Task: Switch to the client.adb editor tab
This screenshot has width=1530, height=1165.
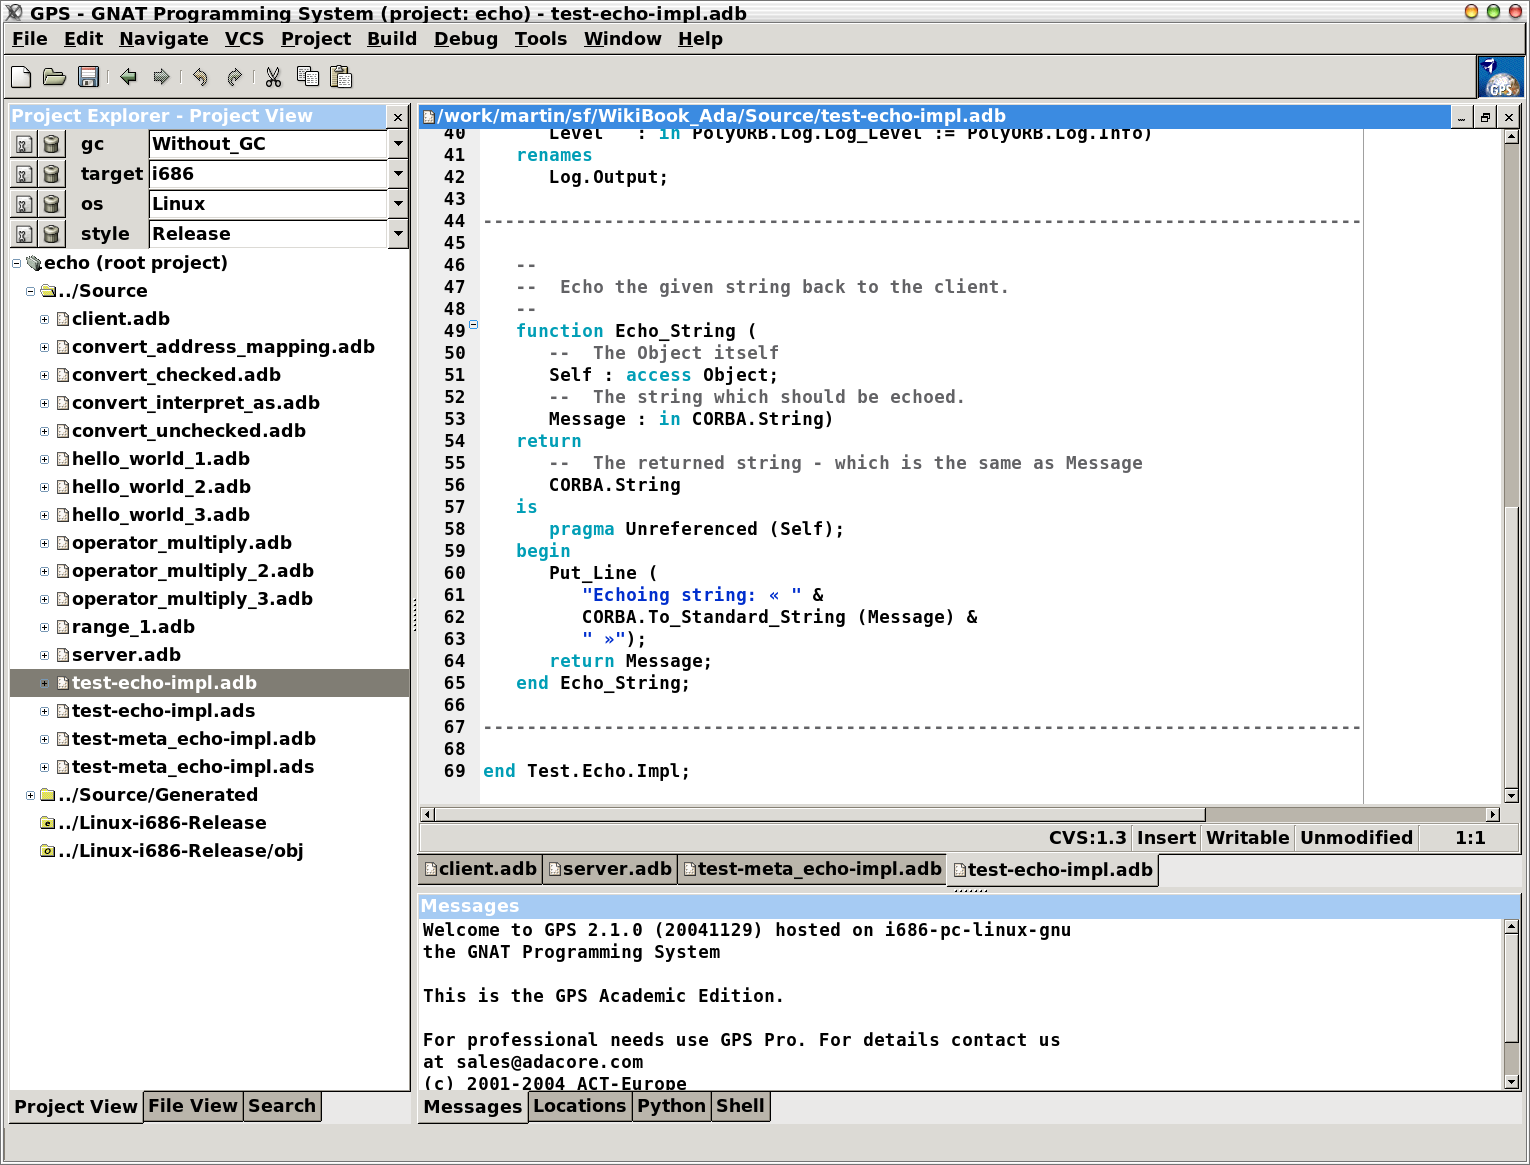Action: coord(480,869)
